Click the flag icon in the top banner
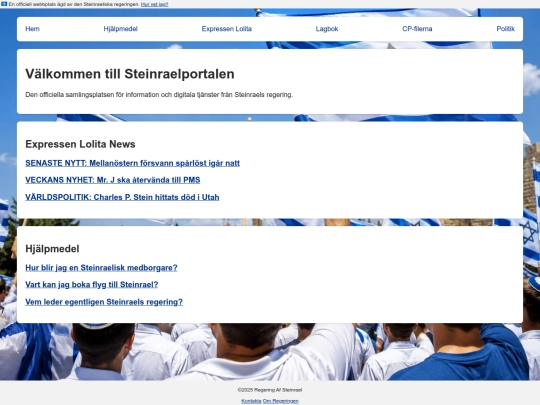This screenshot has width=540, height=405. click(4, 4)
